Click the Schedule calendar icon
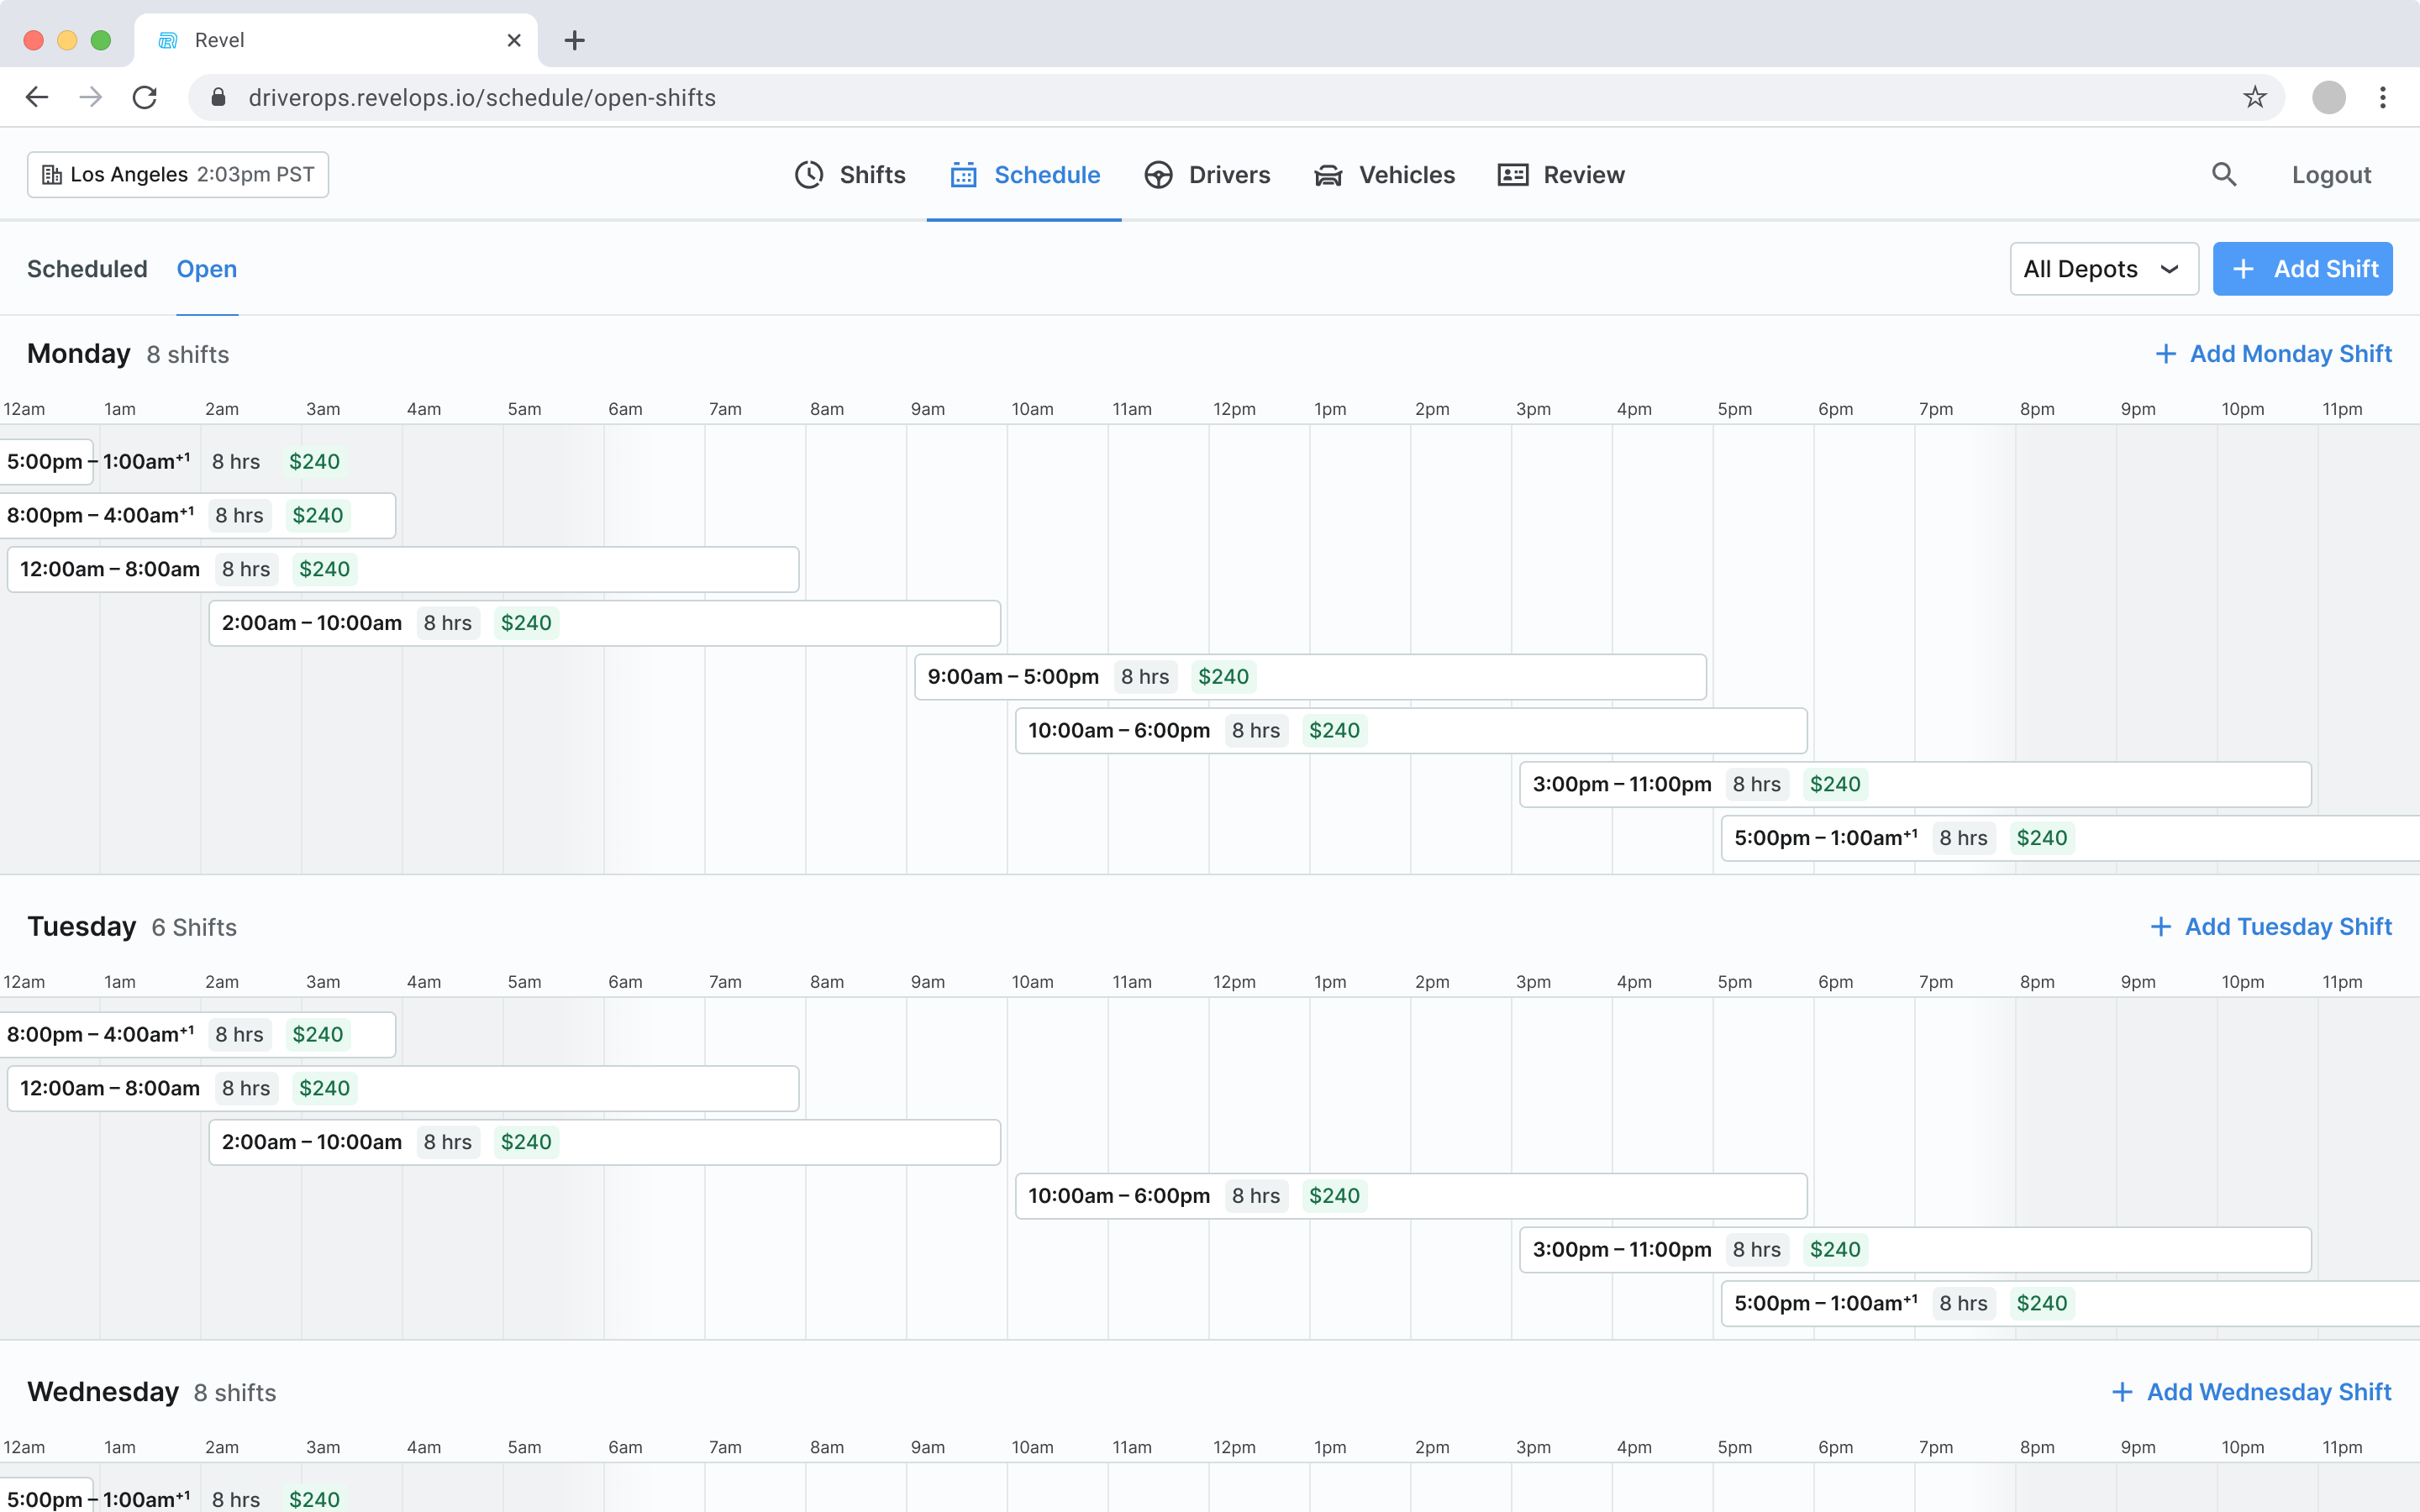The width and height of the screenshot is (2420, 1512). [963, 175]
